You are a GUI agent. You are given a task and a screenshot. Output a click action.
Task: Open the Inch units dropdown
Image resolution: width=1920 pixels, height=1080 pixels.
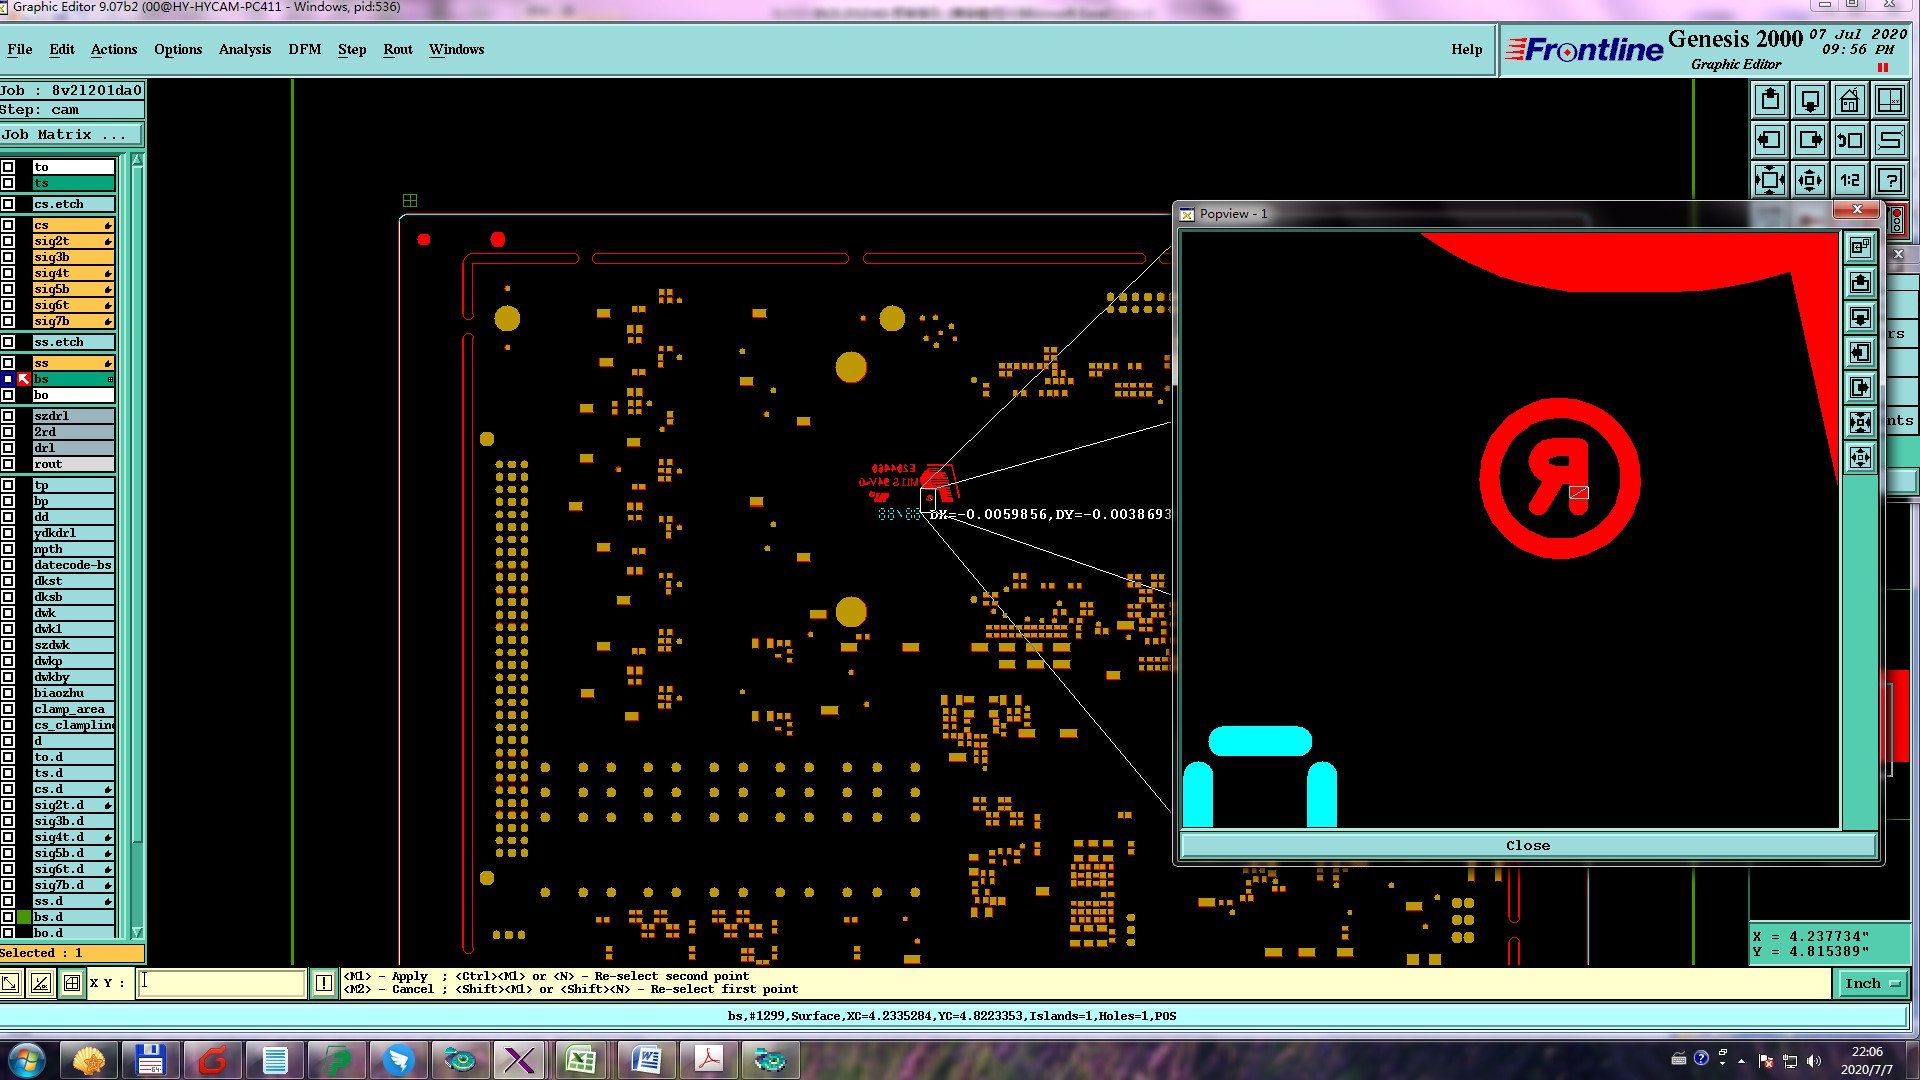[1872, 983]
